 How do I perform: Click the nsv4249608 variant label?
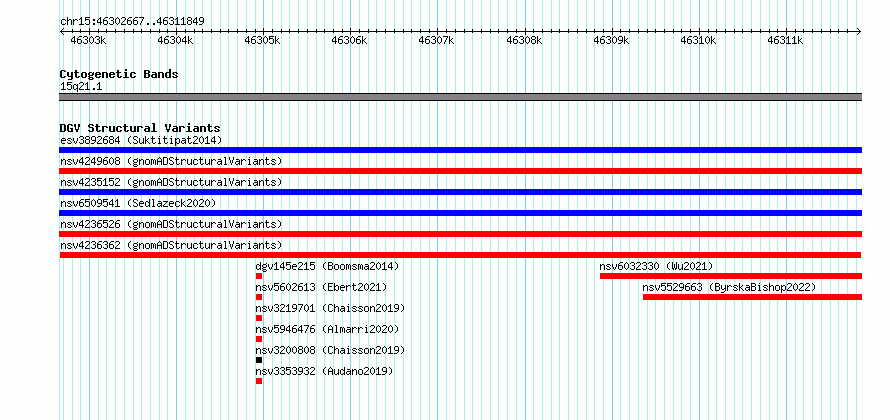[171, 161]
